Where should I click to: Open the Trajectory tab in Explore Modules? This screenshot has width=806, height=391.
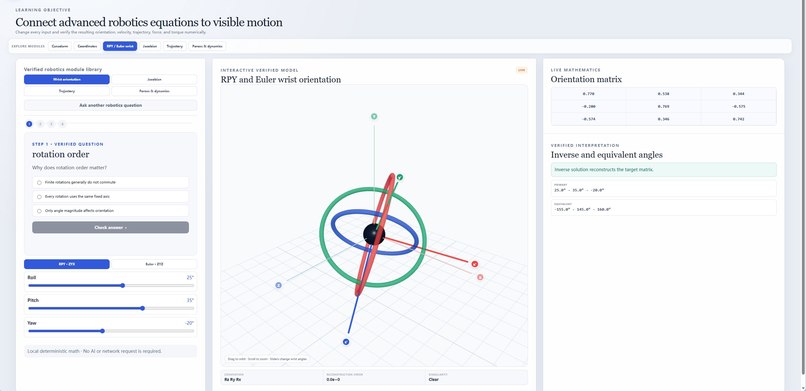[175, 46]
